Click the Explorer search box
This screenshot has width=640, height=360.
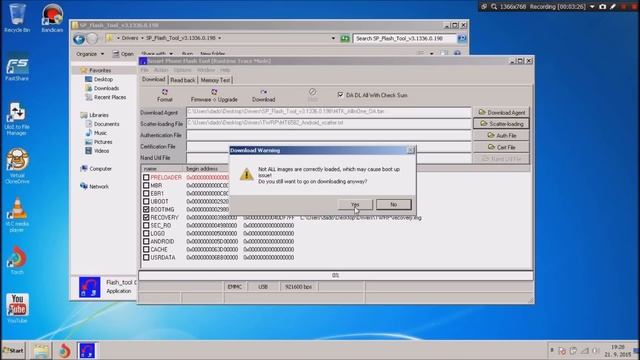(x=404, y=38)
